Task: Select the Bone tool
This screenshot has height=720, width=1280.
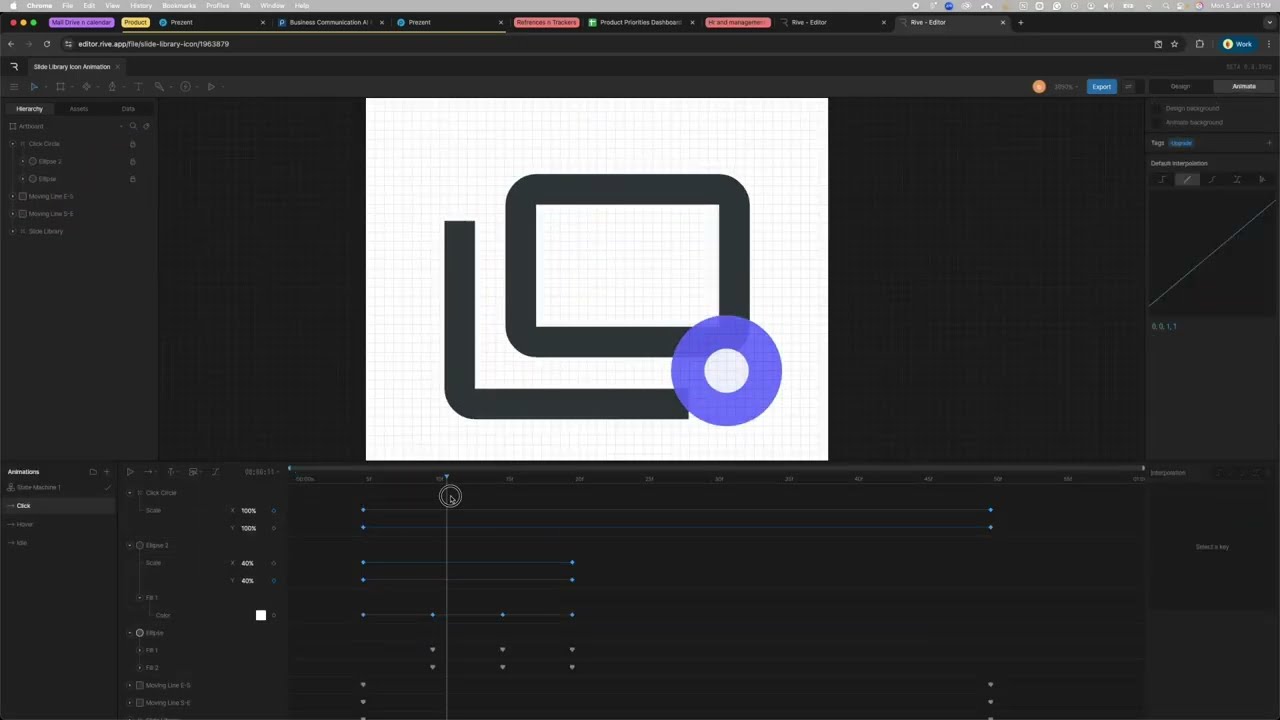Action: click(159, 87)
